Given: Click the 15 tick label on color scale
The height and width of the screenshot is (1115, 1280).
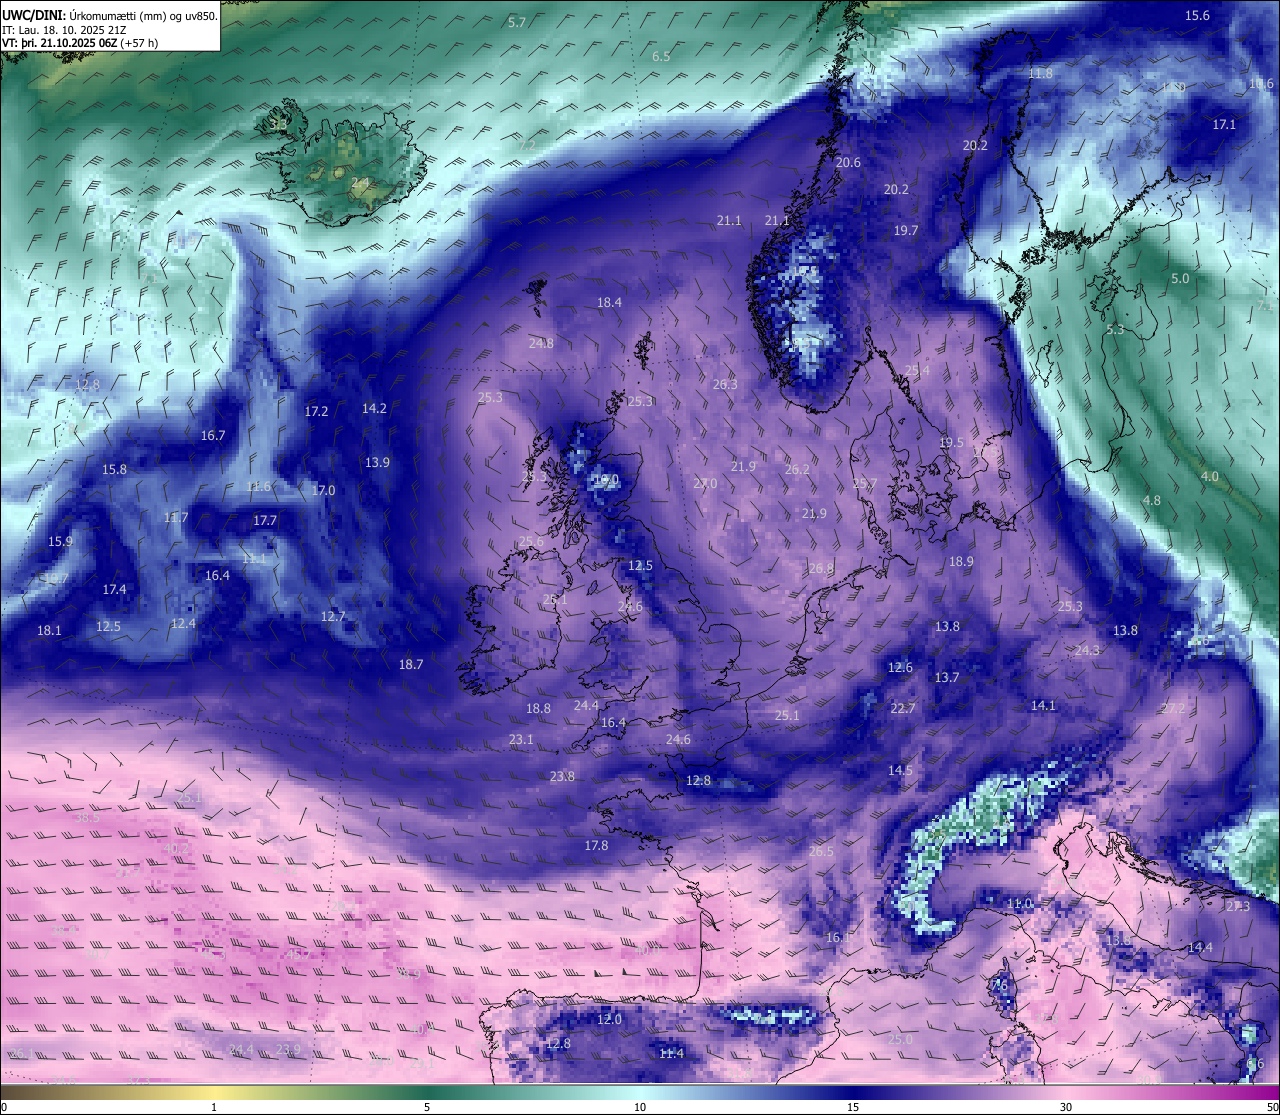Looking at the screenshot, I should pos(853,1107).
